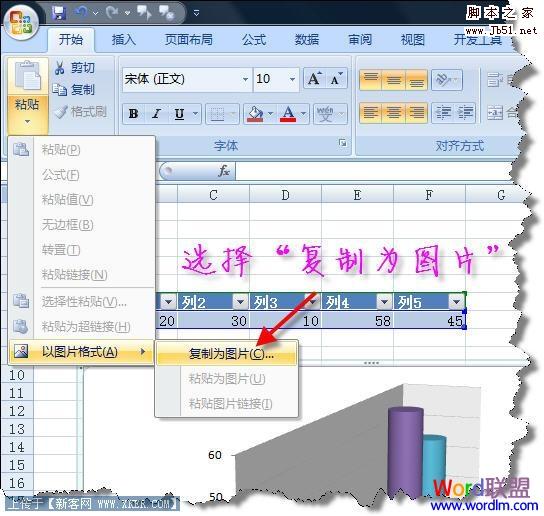Center cell text horizontally
The width and height of the screenshot is (544, 516).
tap(393, 113)
